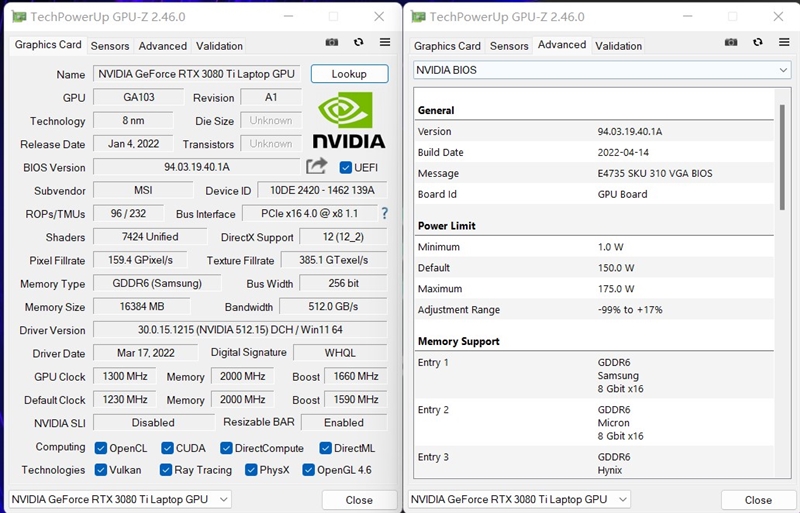Open Validation tab in left window
The height and width of the screenshot is (513, 800).
click(219, 46)
